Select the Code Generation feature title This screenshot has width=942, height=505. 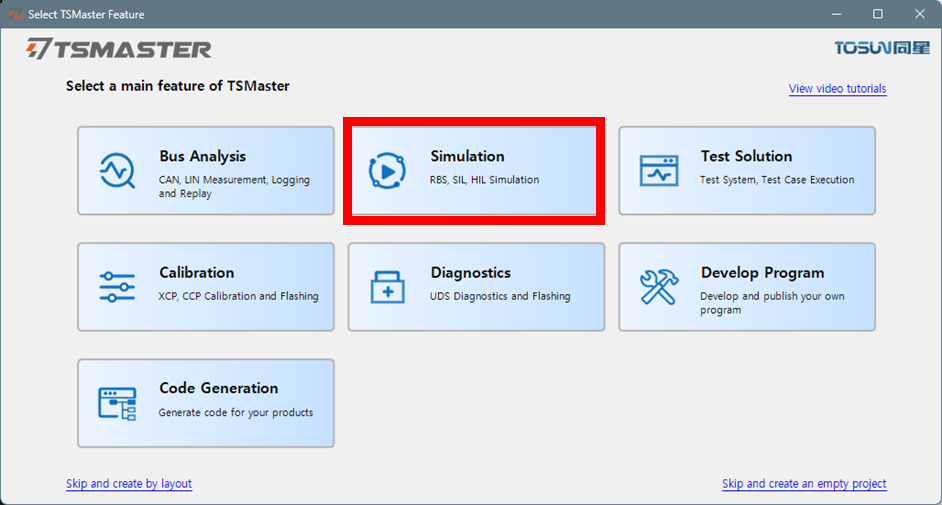click(219, 388)
